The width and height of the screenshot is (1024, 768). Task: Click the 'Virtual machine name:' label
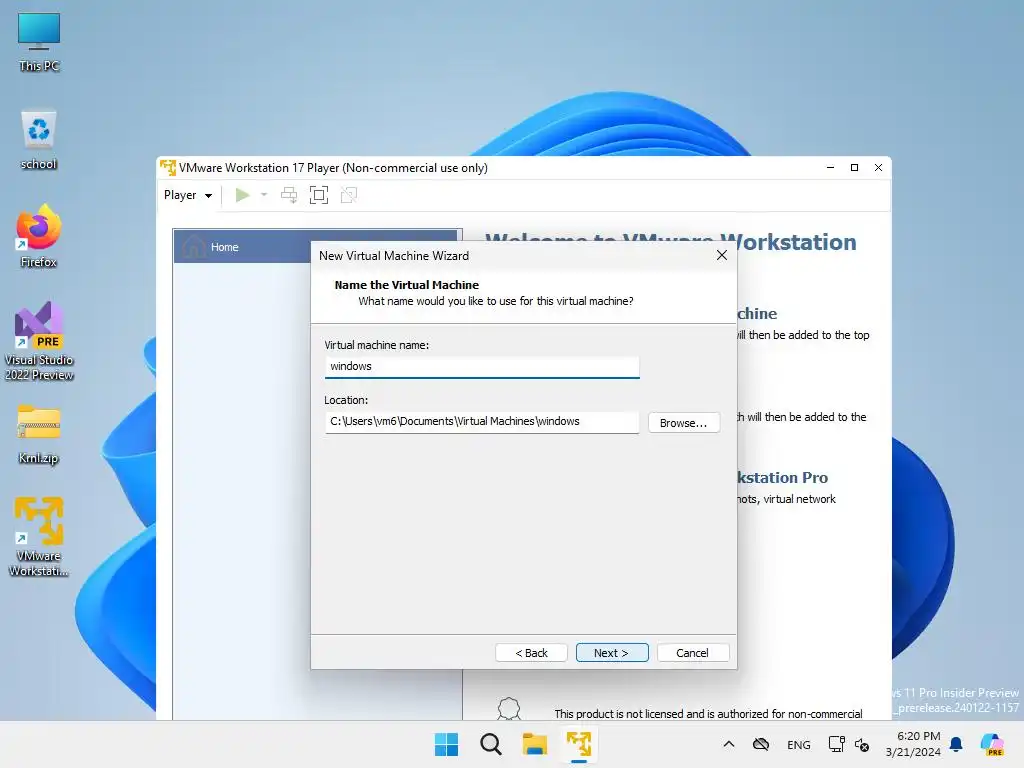377,345
